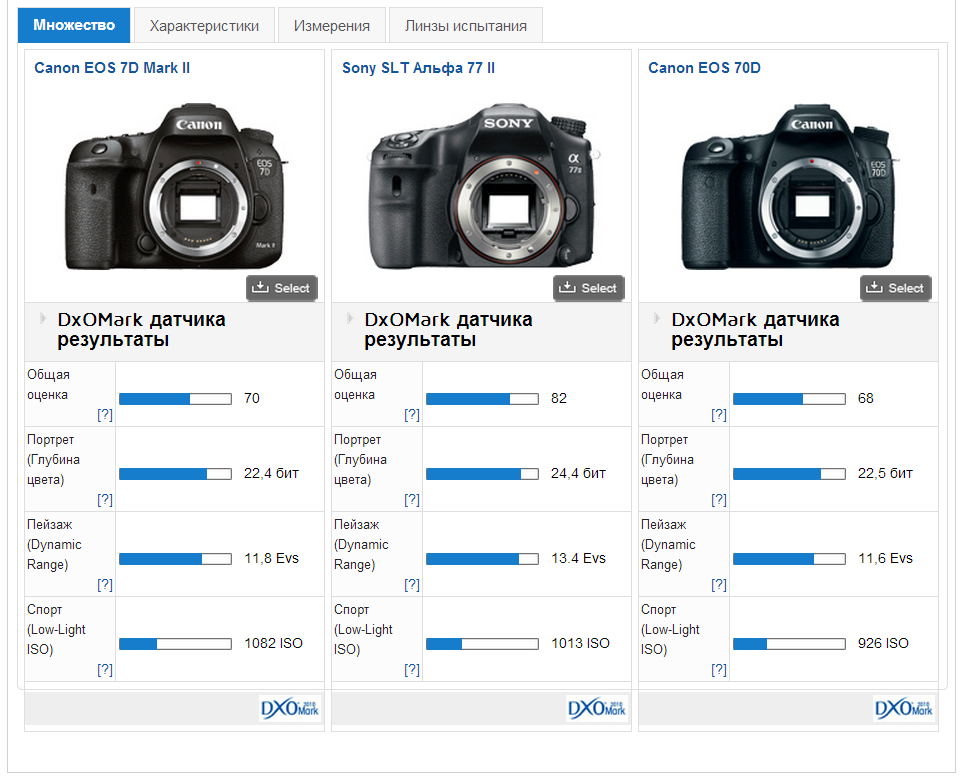Open help [?] for Canon 7D Mark II overall score
Screen dimensions: 962x779
pos(105,414)
